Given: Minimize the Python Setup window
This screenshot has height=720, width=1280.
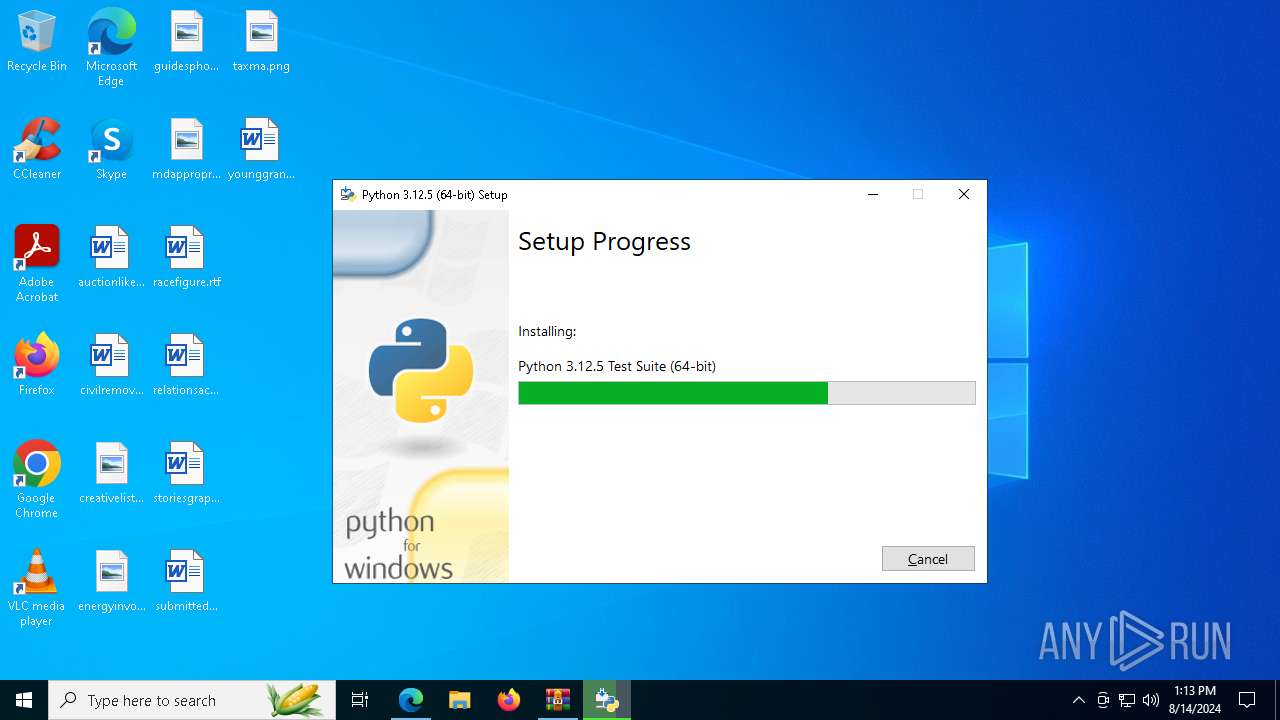Looking at the screenshot, I should [873, 195].
